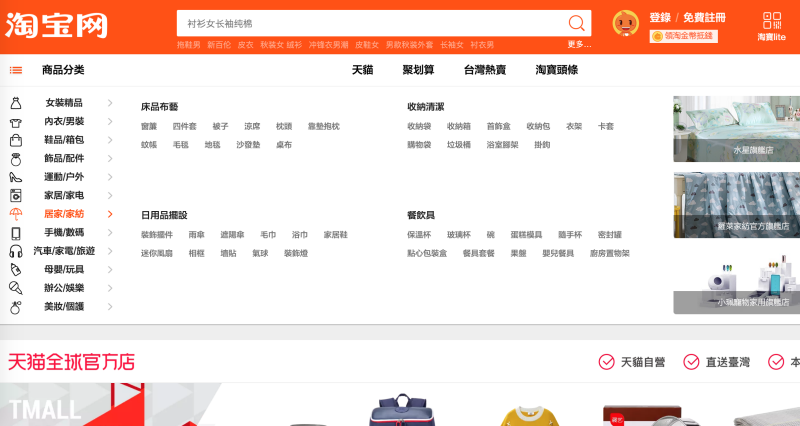This screenshot has height=426, width=800.
Task: Click the high-heel icon for 運動/户外
Action: tap(16, 178)
